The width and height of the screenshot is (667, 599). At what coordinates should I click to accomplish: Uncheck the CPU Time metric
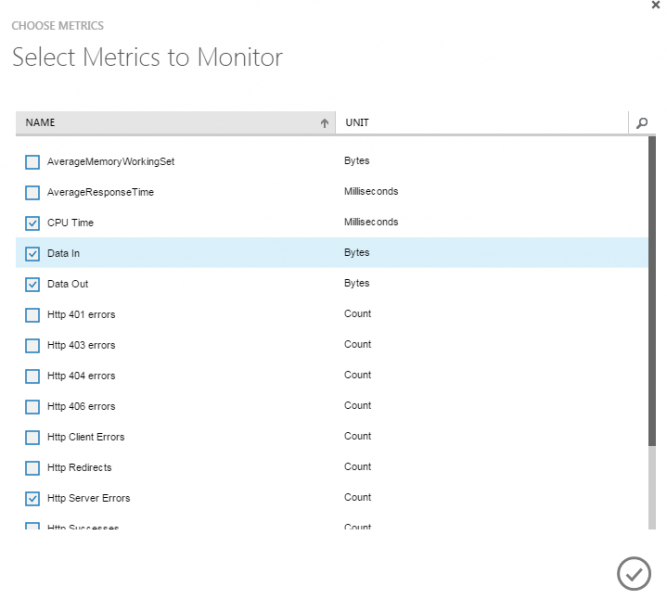coord(32,223)
